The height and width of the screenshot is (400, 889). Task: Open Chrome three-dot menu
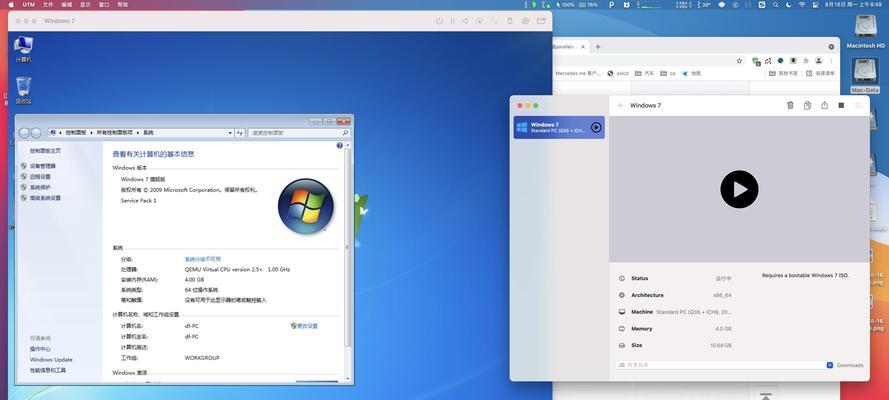coord(832,61)
